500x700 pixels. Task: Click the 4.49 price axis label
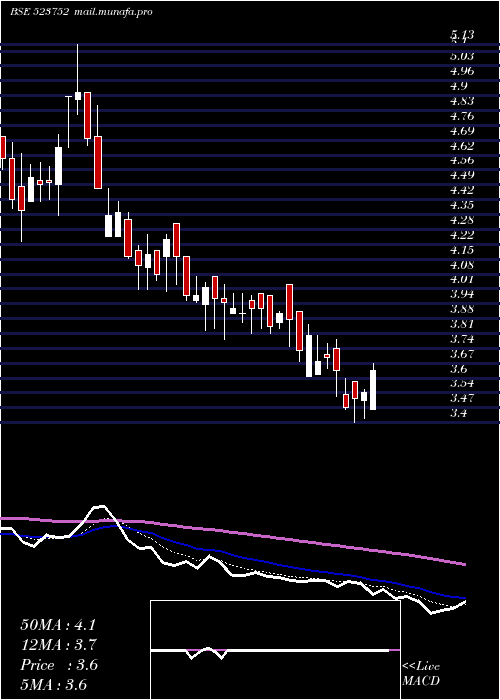coord(462,175)
